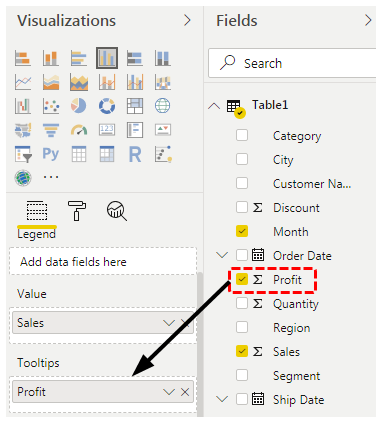Check the Segment field checkbox

coord(242,375)
